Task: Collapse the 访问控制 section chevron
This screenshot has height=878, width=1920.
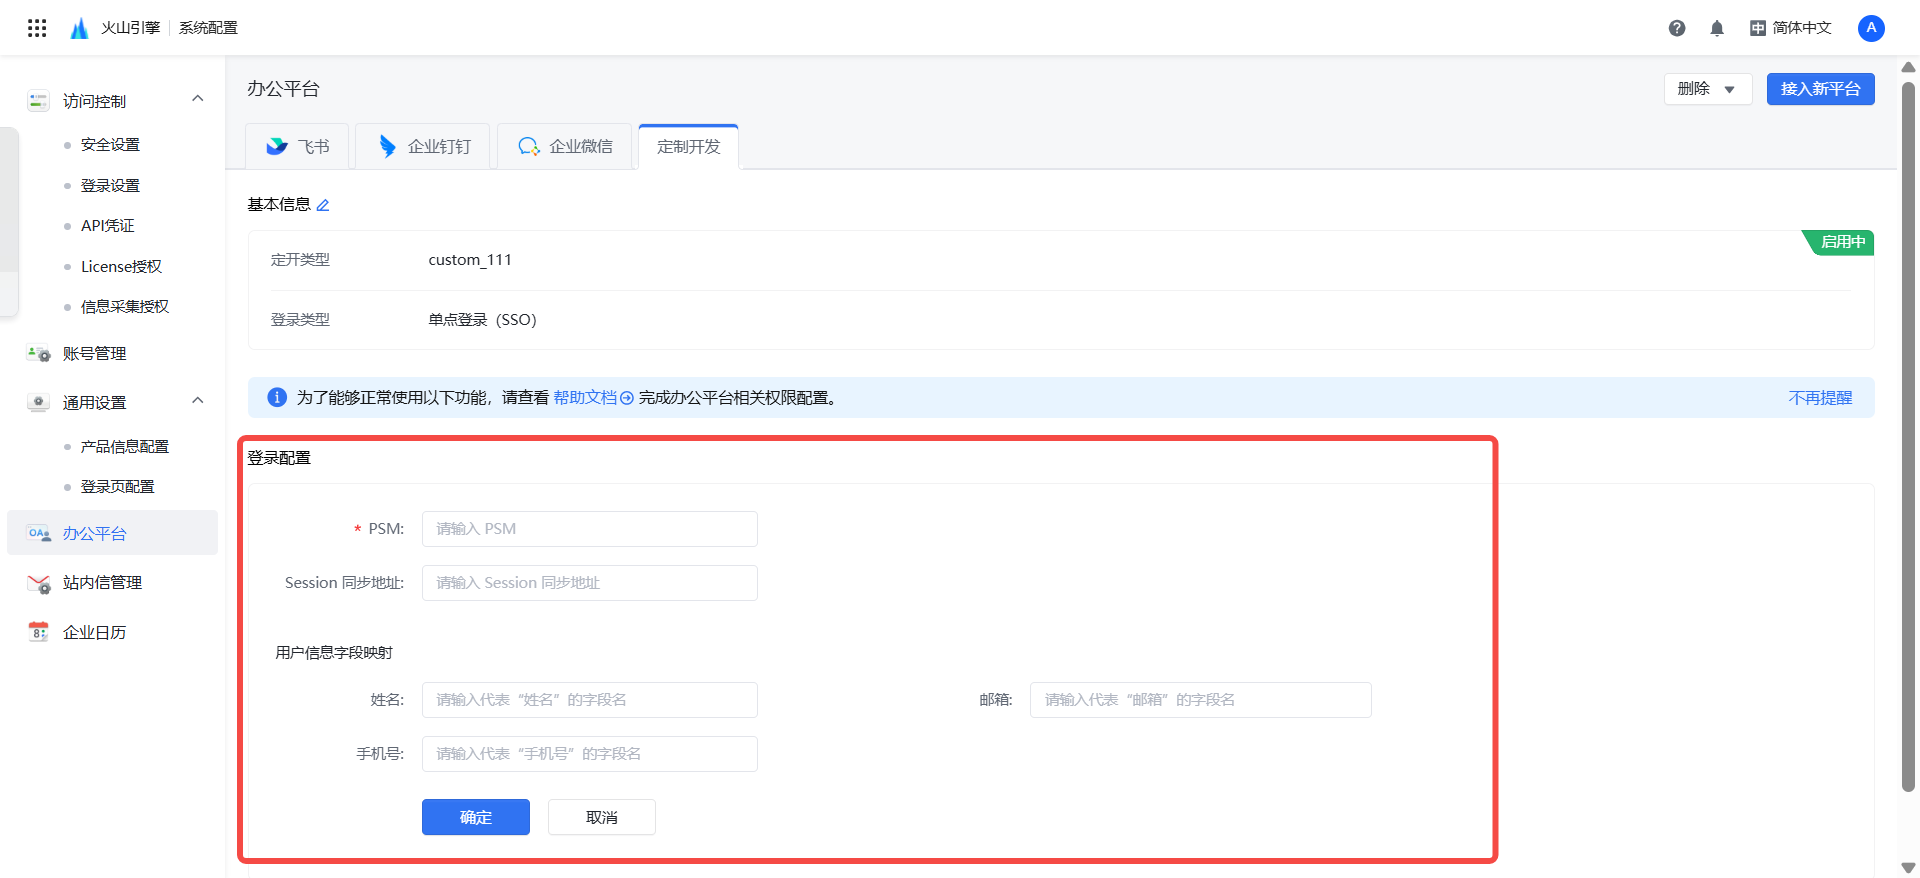Action: click(198, 98)
